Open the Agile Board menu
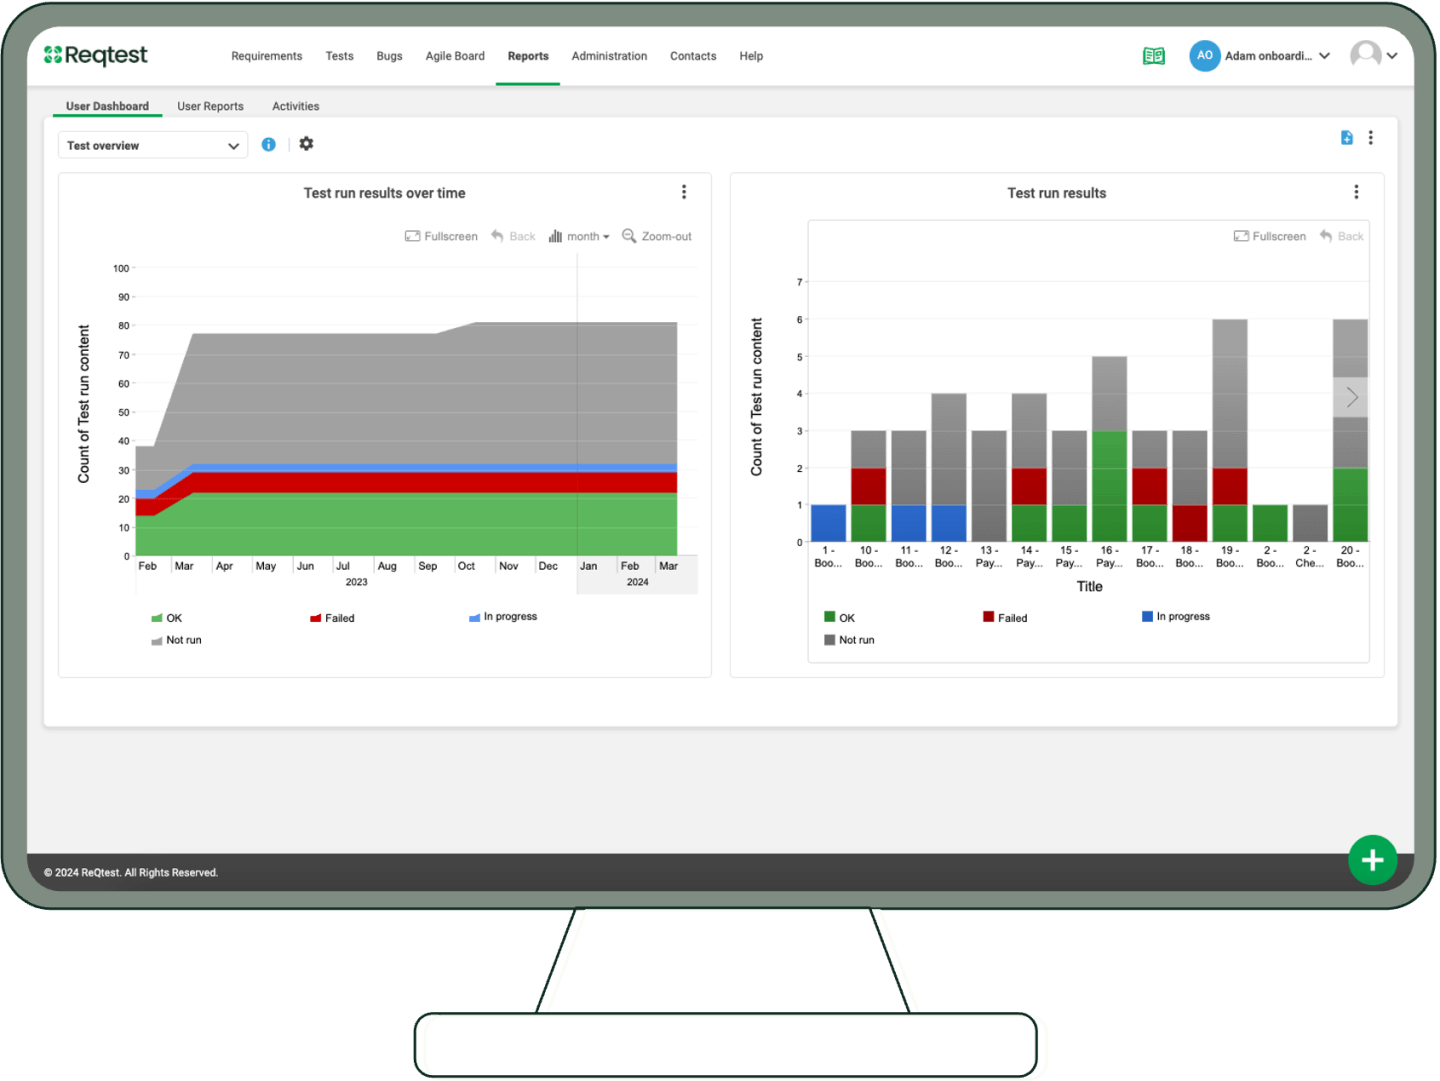The image size is (1440, 1081). pos(455,56)
